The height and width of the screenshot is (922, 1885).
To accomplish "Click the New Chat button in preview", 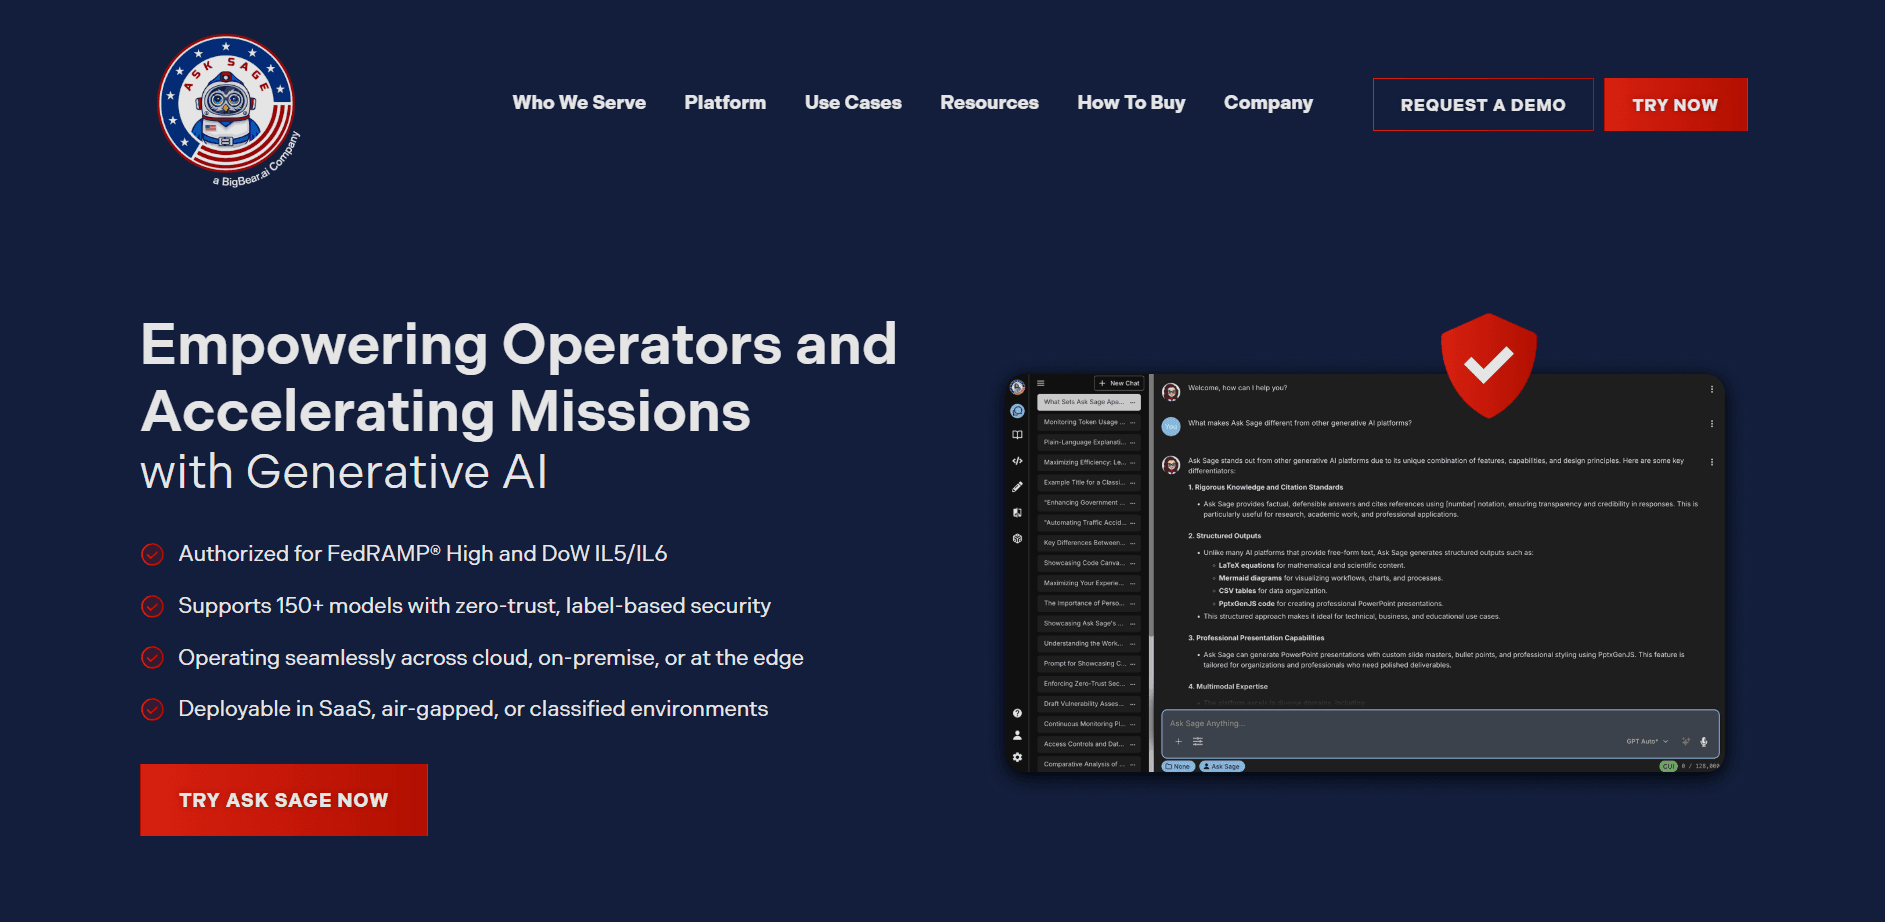I will pyautogui.click(x=1119, y=383).
